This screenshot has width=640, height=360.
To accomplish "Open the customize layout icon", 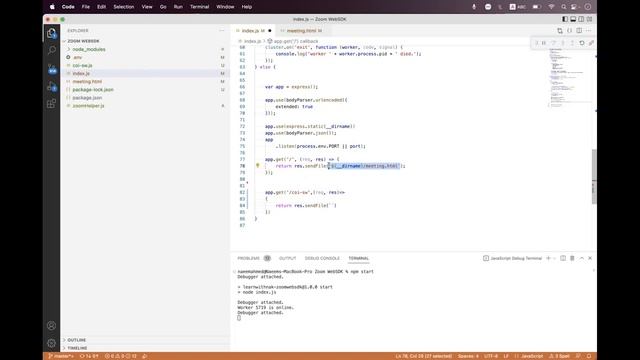I will coord(589,19).
